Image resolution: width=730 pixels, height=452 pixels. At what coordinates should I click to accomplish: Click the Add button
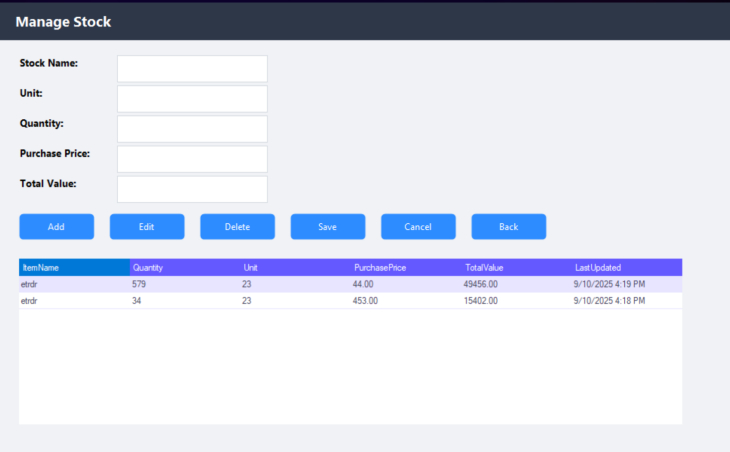point(56,227)
